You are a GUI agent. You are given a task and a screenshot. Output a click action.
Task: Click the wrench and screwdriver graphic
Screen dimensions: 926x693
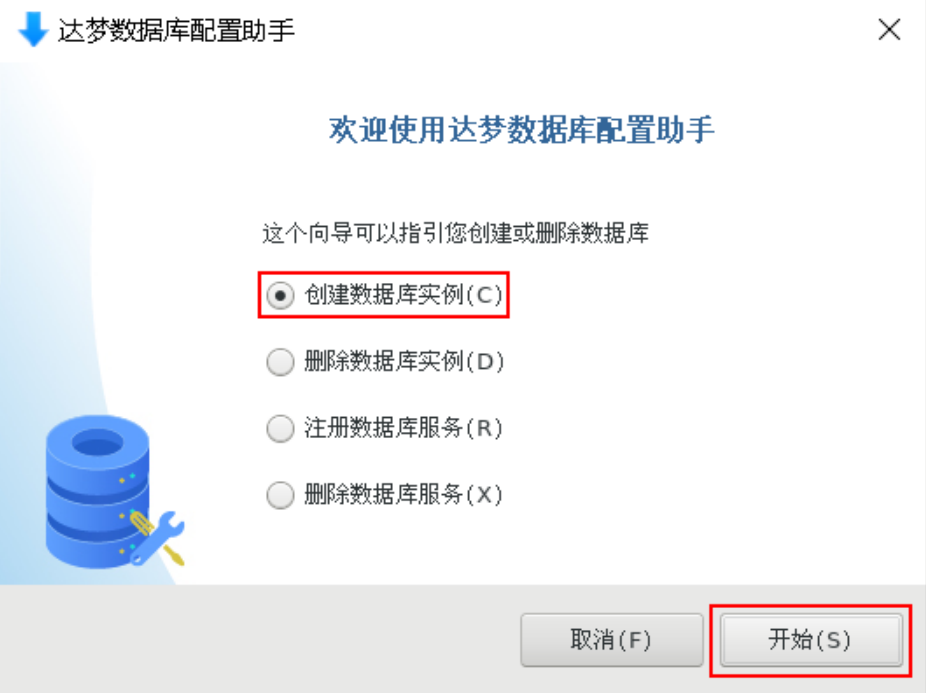157,538
